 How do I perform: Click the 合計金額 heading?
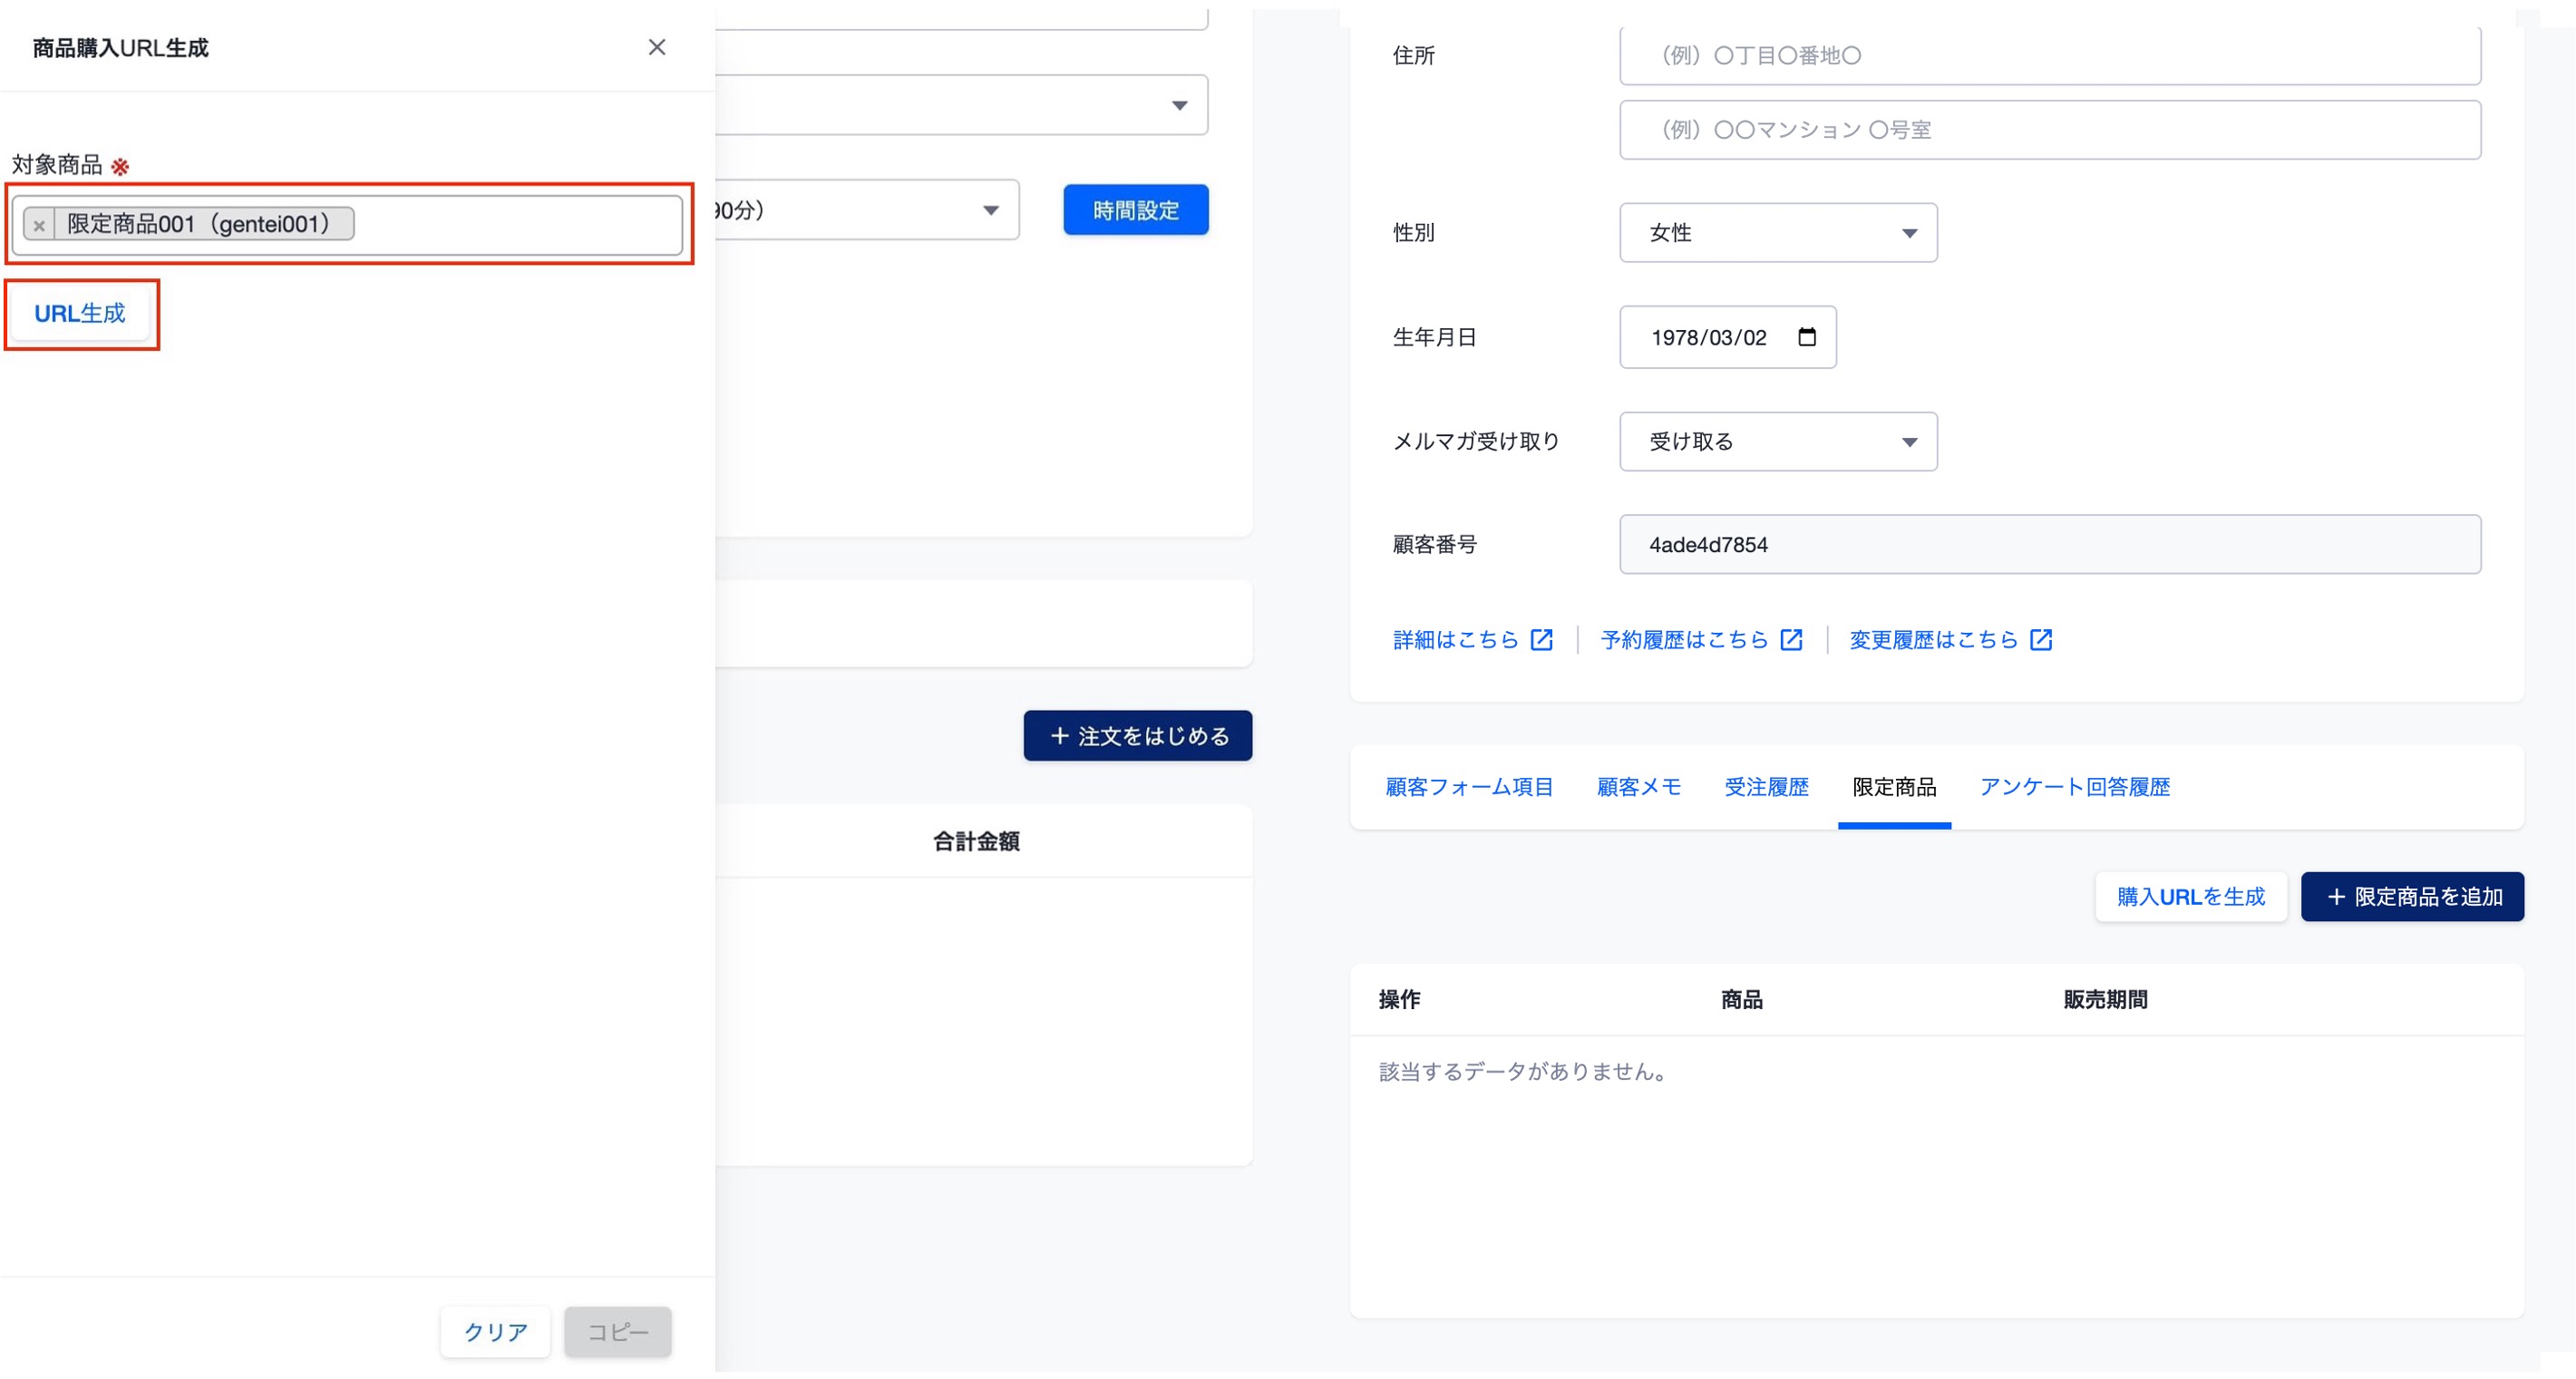coord(976,842)
